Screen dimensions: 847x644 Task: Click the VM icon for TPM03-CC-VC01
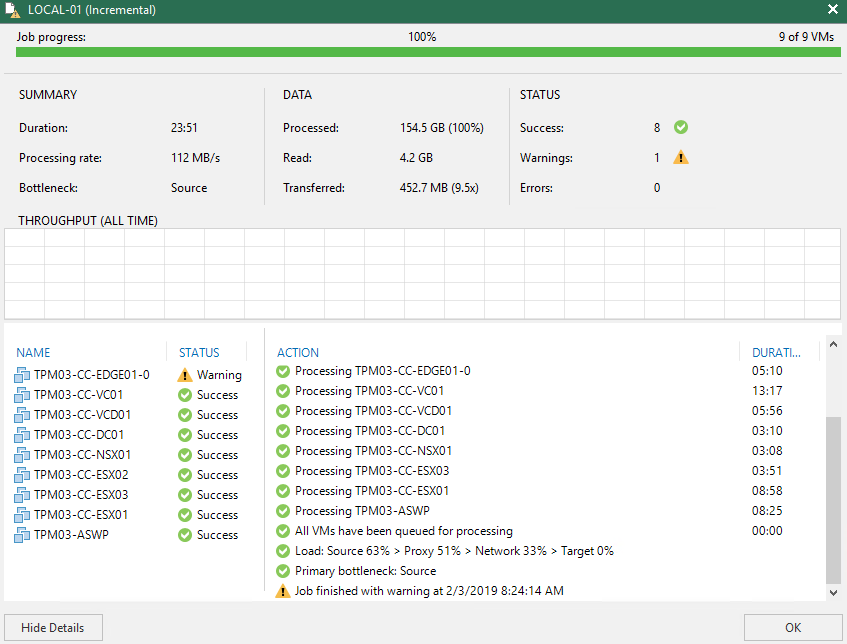(22, 395)
